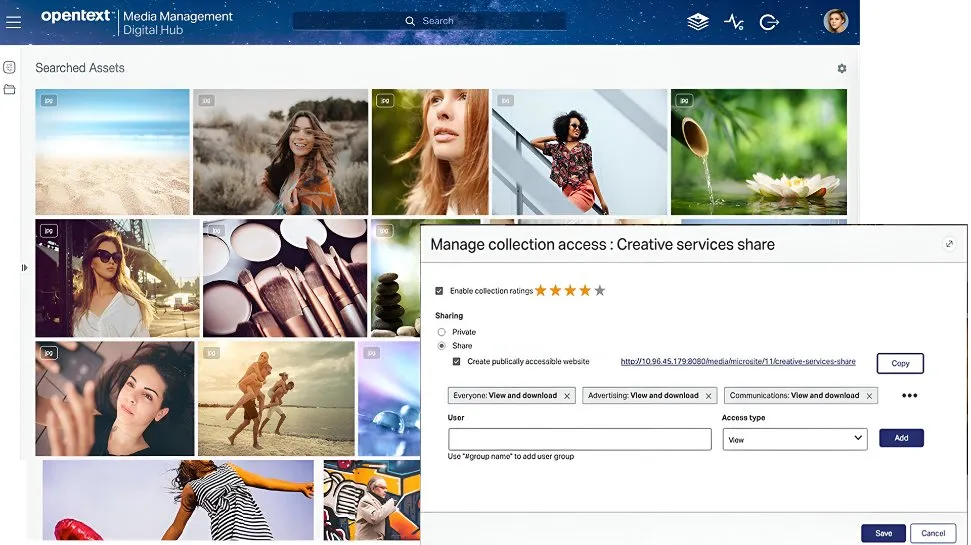Expand the left side panel arrow
Viewport: 971px width, 545px height.
pos(25,267)
